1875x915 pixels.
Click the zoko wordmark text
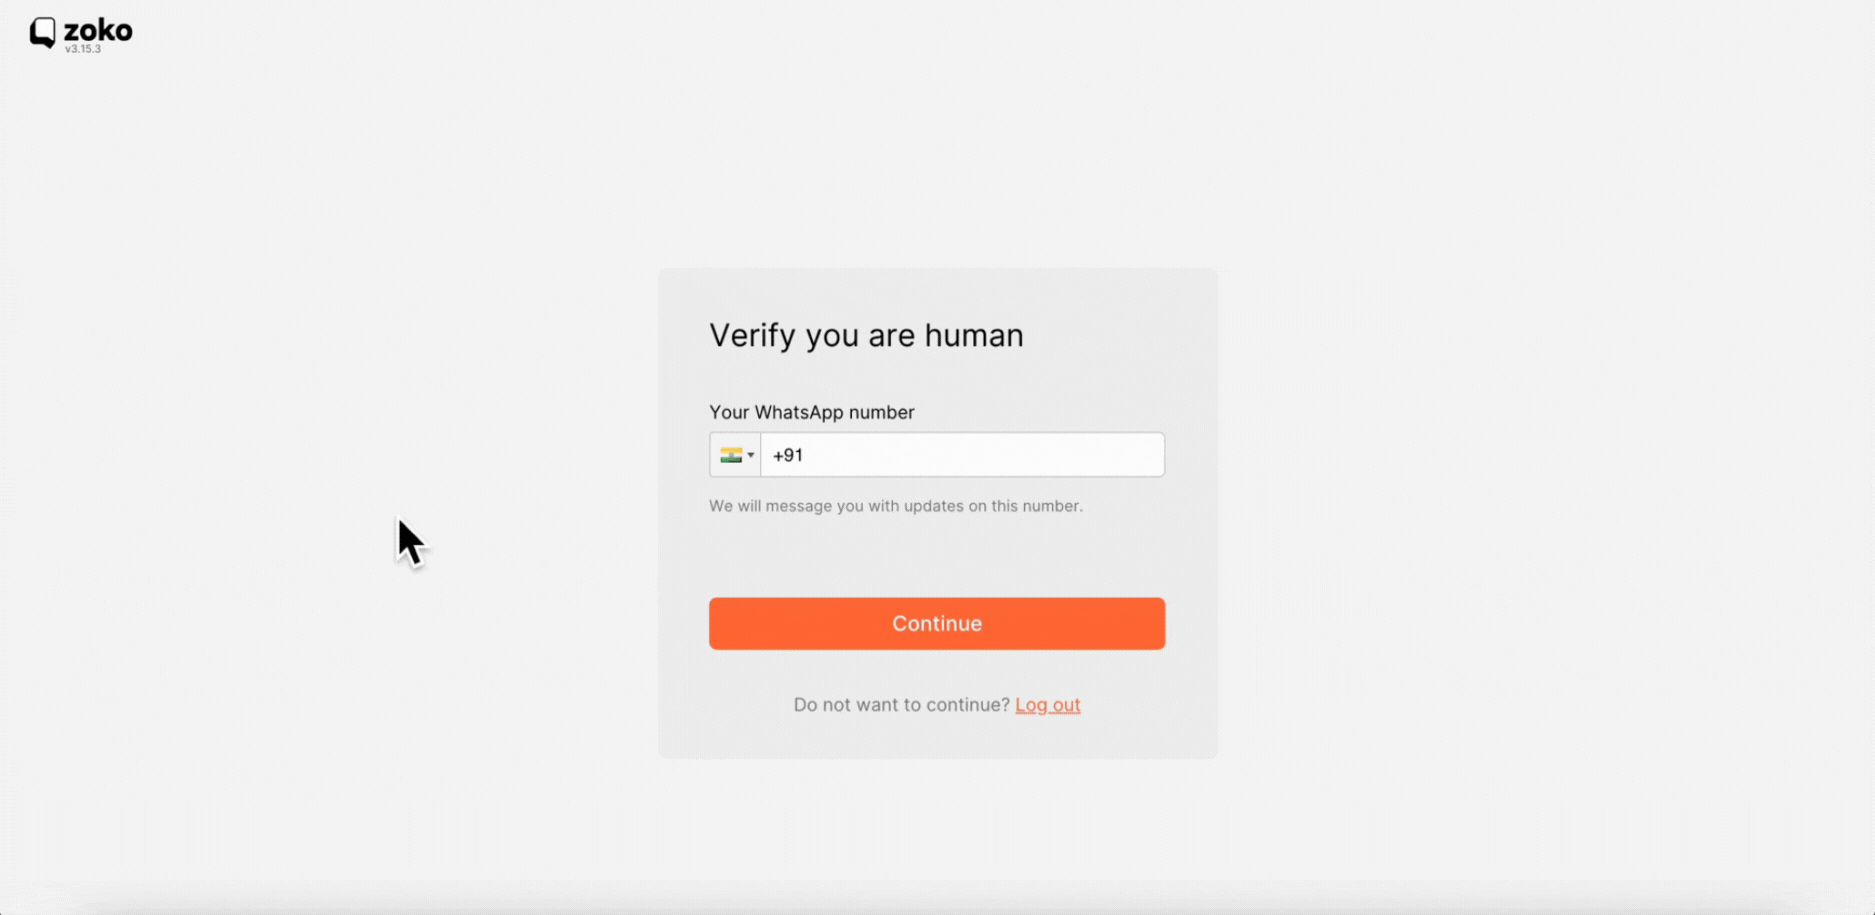click(98, 30)
